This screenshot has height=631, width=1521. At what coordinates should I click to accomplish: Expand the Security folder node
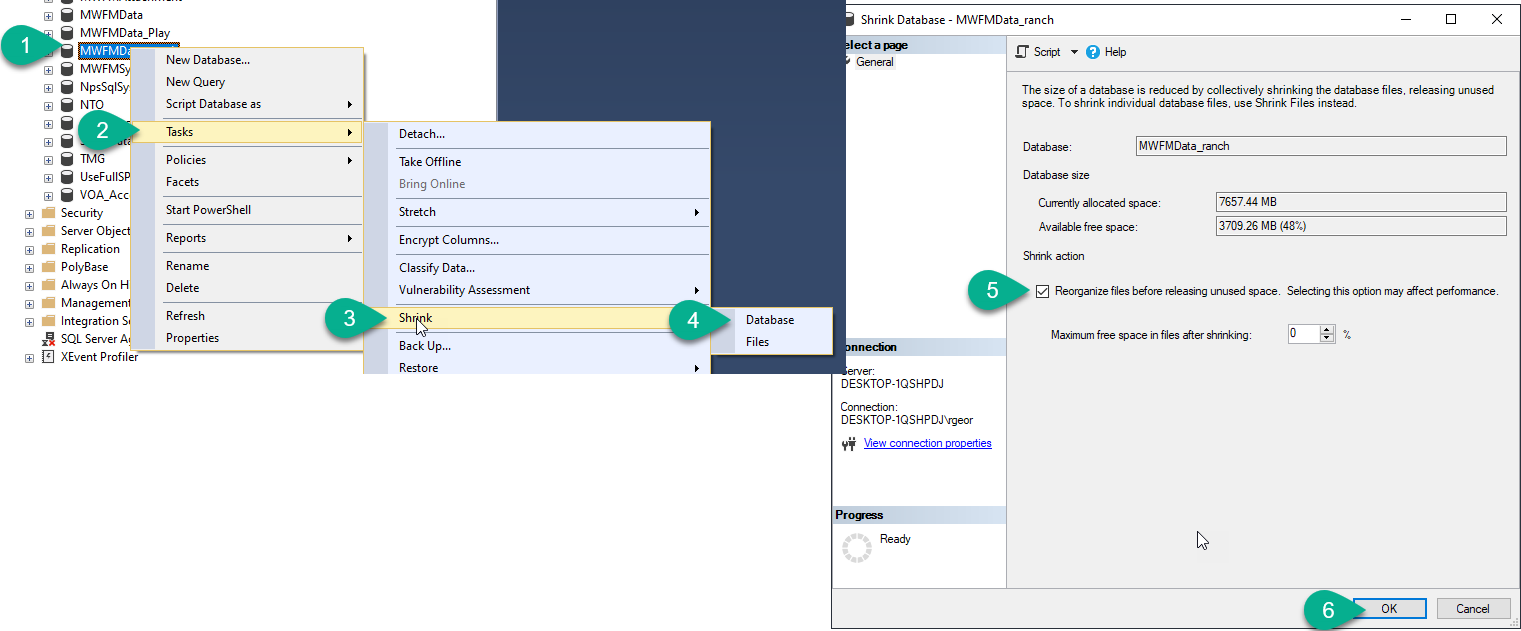point(29,214)
